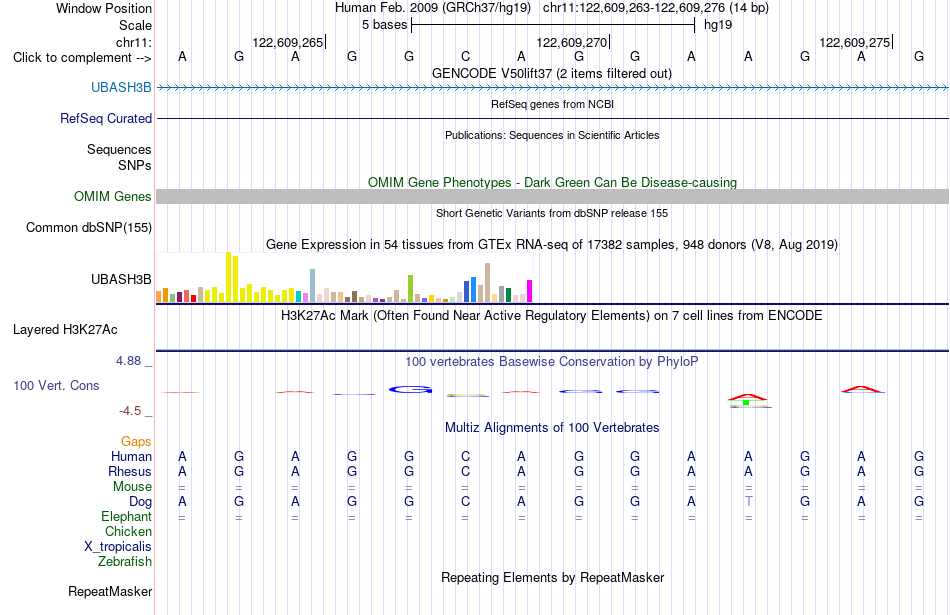
Task: Click the chr11: ruler label
Action: coord(133,42)
